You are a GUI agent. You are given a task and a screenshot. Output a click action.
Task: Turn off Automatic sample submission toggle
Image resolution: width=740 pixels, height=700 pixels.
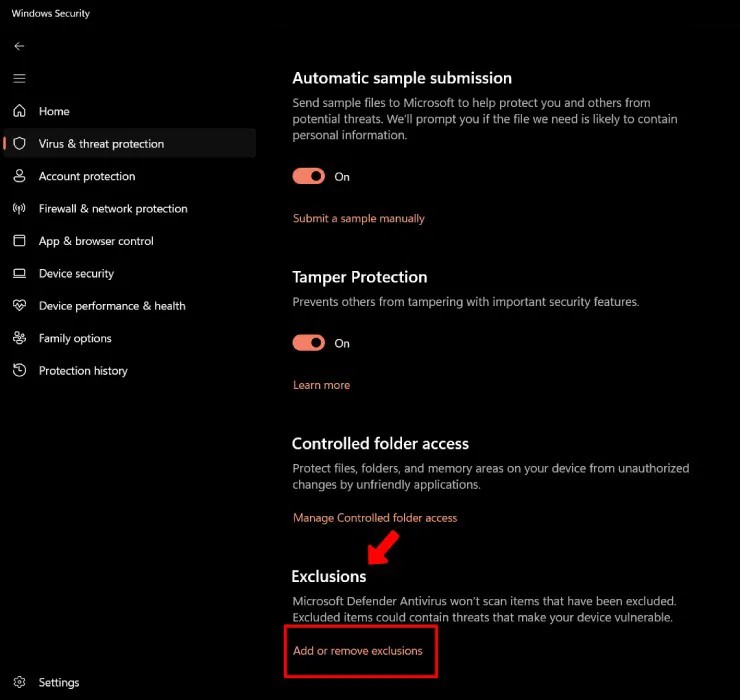pyautogui.click(x=309, y=176)
